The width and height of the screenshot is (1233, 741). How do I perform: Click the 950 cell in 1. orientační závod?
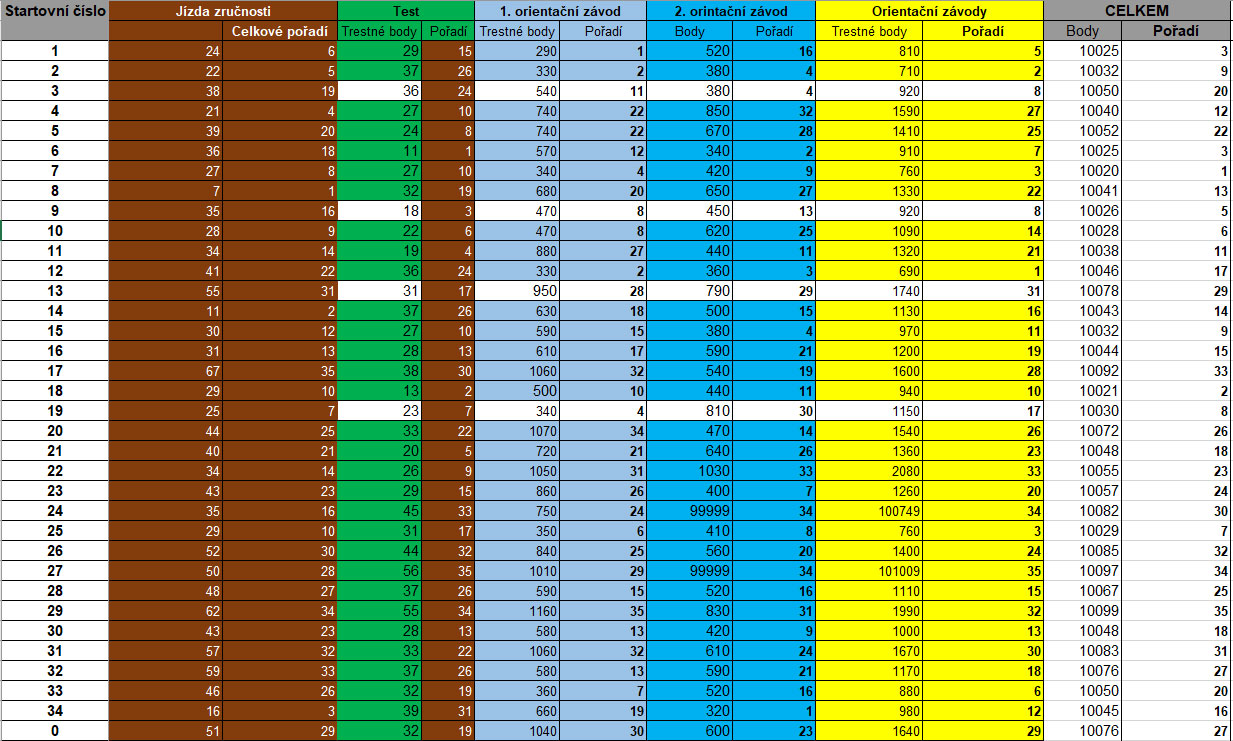tap(516, 290)
